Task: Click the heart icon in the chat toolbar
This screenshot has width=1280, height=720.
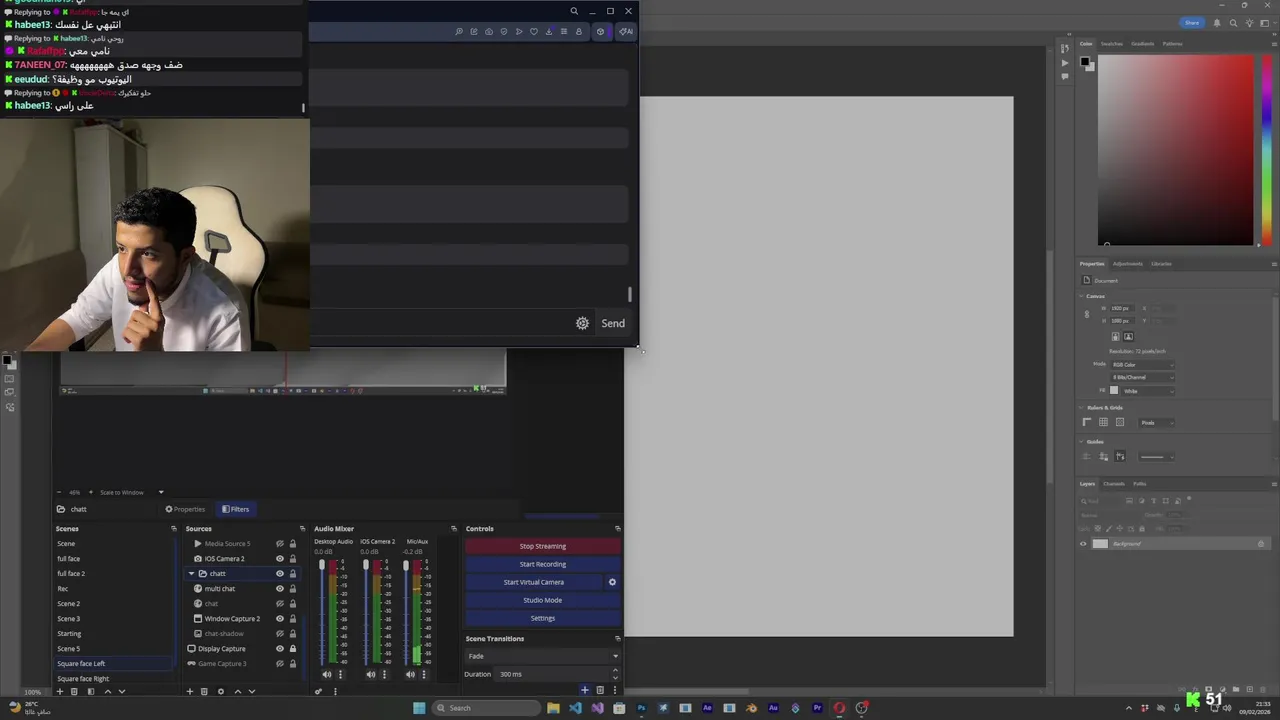Action: pyautogui.click(x=534, y=31)
